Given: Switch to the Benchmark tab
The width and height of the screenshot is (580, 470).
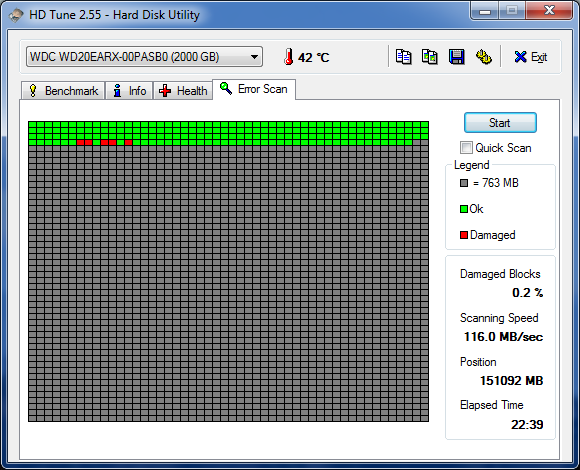Looking at the screenshot, I should pos(63,91).
